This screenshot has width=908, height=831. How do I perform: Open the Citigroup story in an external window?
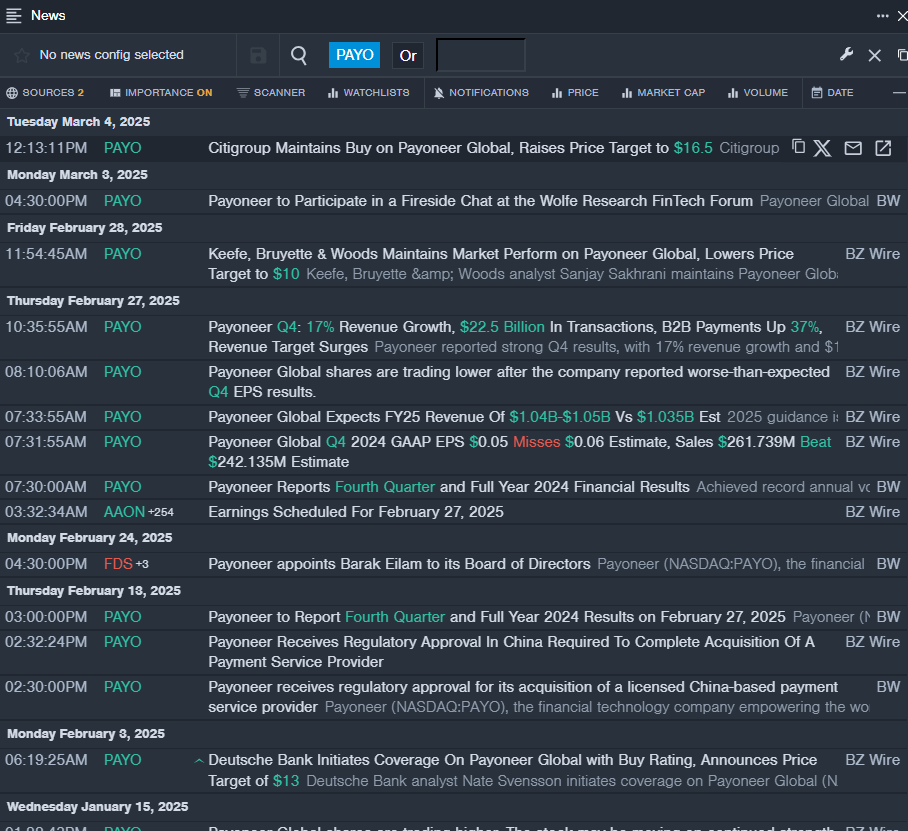coord(883,148)
